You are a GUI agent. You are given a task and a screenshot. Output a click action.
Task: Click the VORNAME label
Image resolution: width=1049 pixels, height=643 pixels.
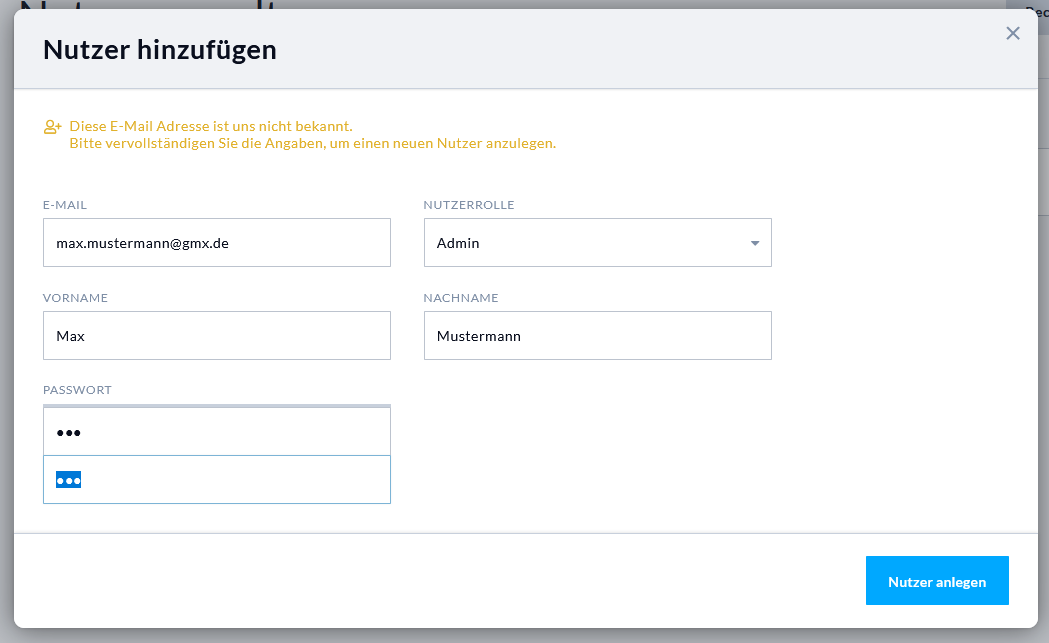point(75,298)
